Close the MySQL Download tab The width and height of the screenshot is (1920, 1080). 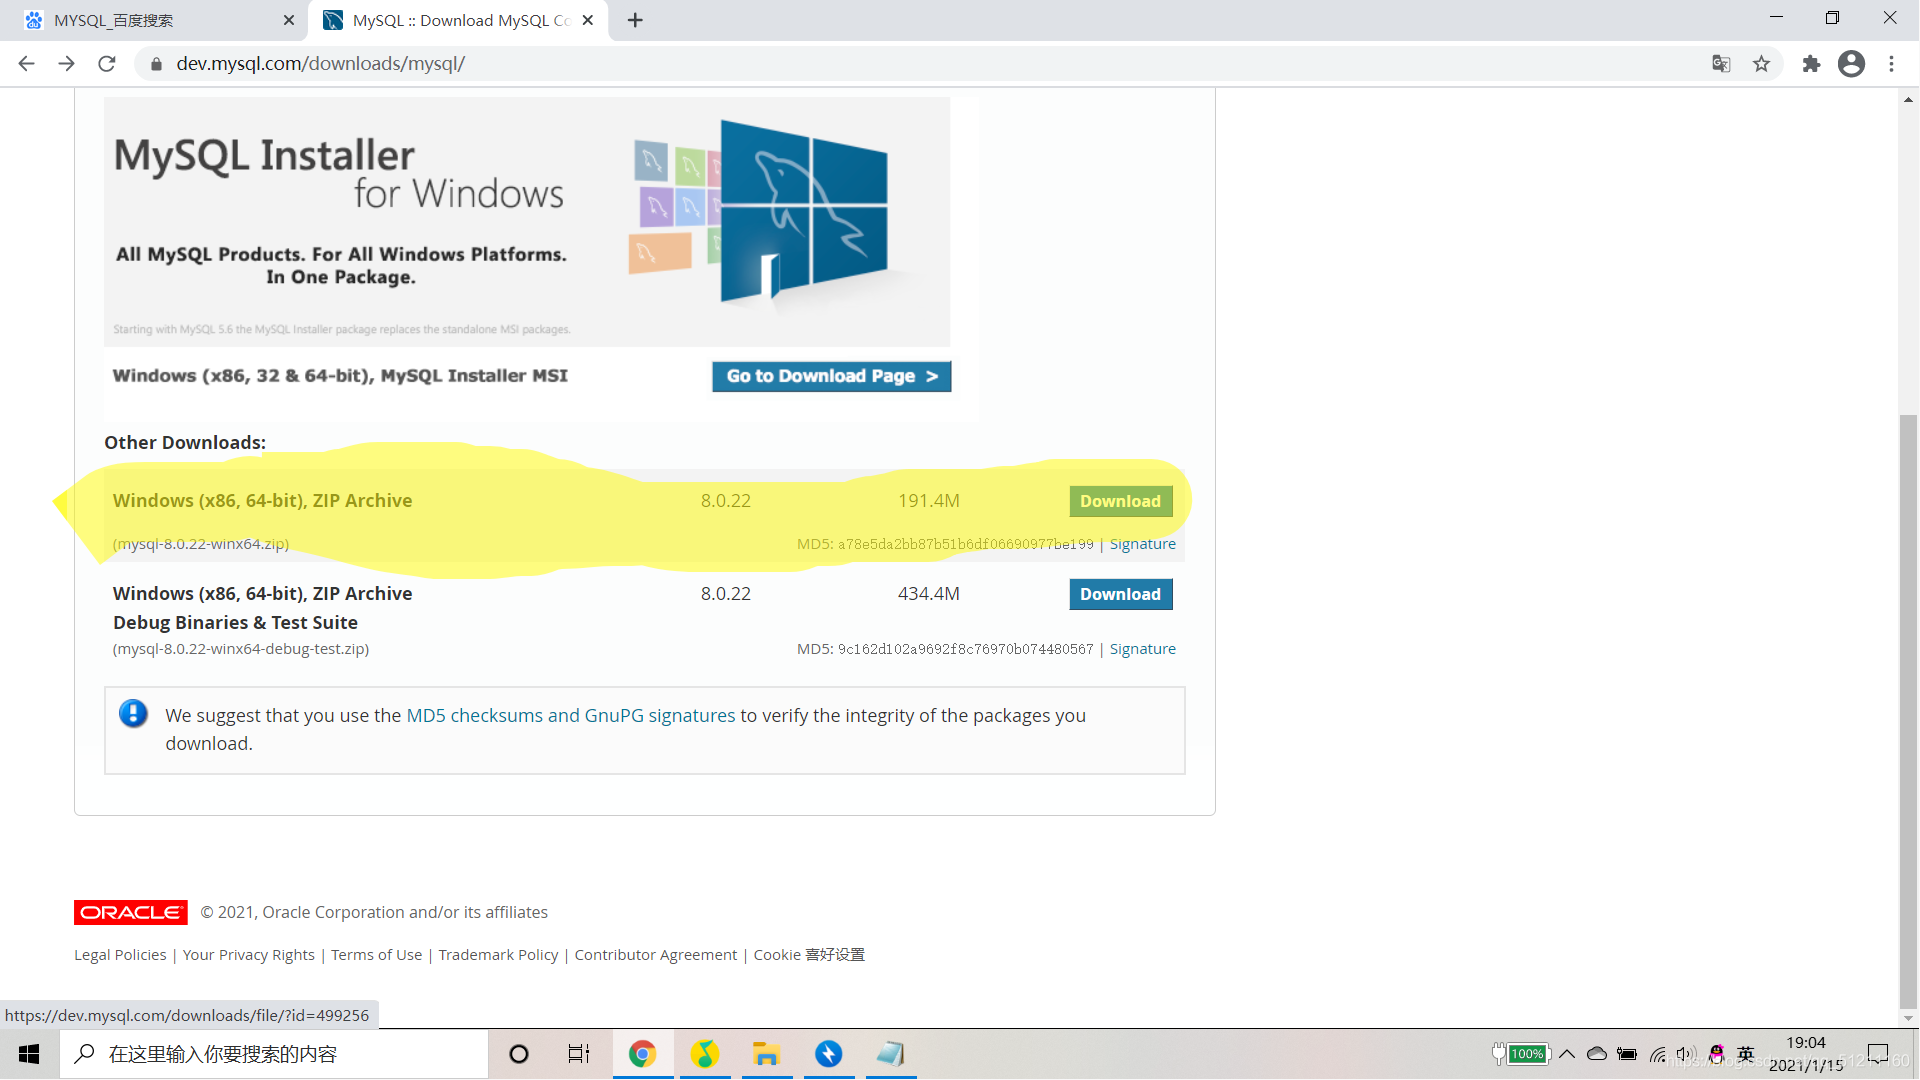(588, 20)
